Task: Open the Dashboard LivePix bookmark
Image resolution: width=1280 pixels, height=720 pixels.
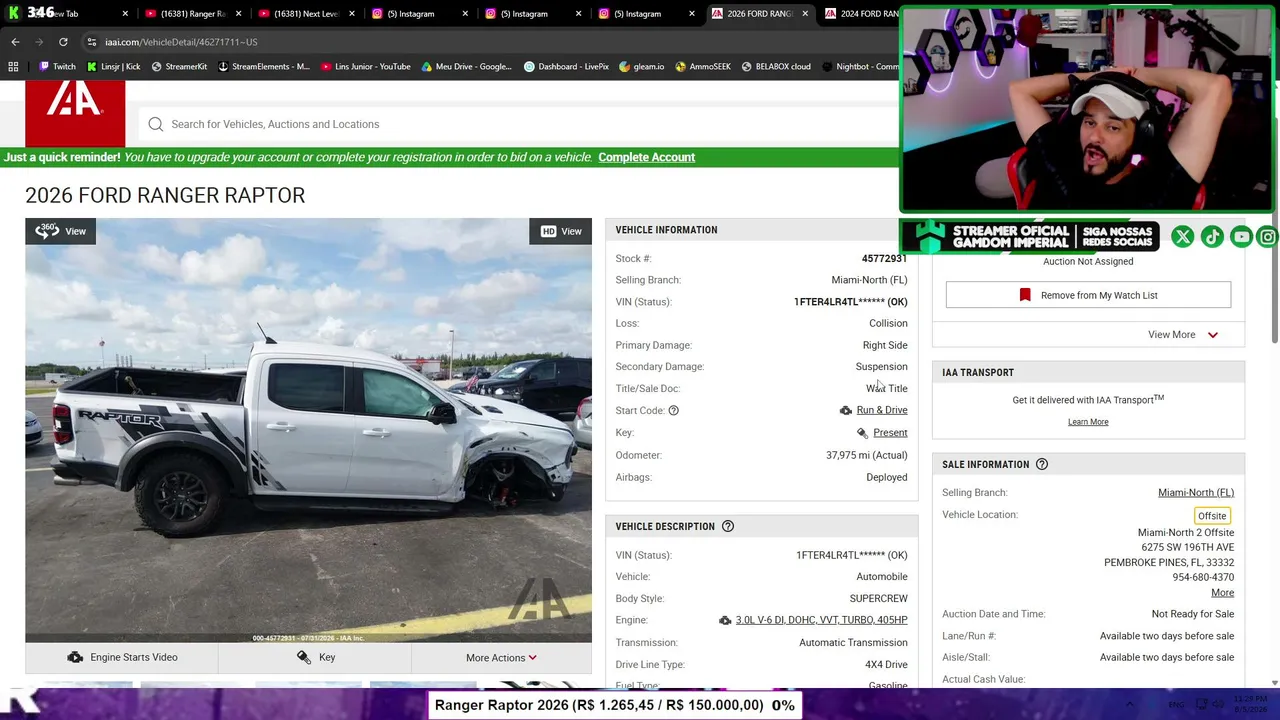Action: coord(566,67)
